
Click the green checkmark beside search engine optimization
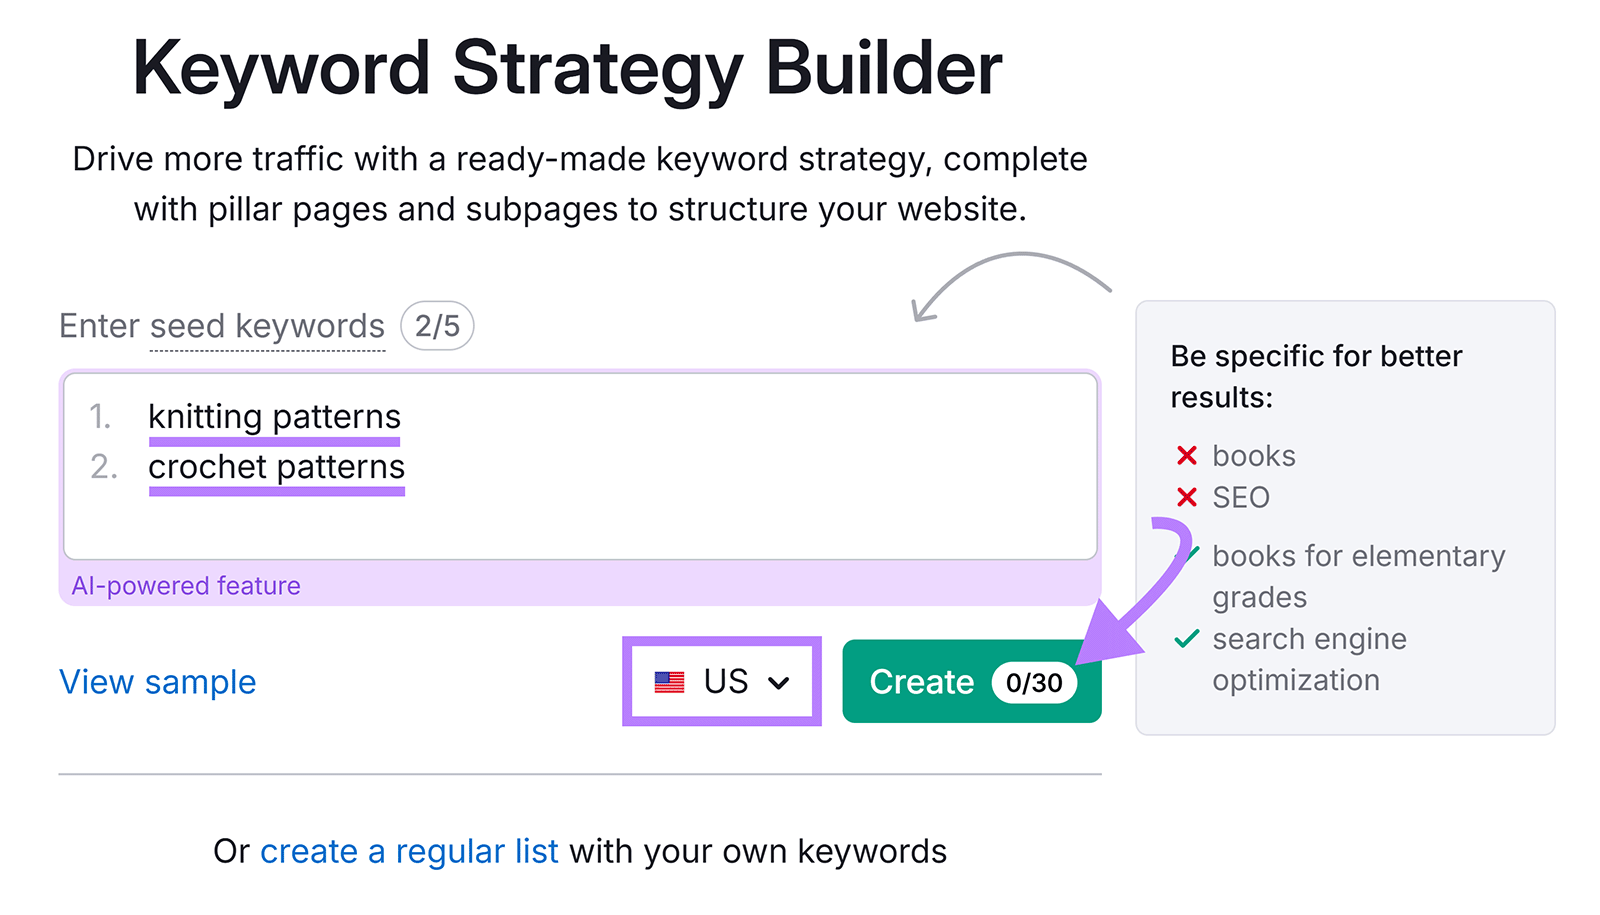tap(1186, 637)
